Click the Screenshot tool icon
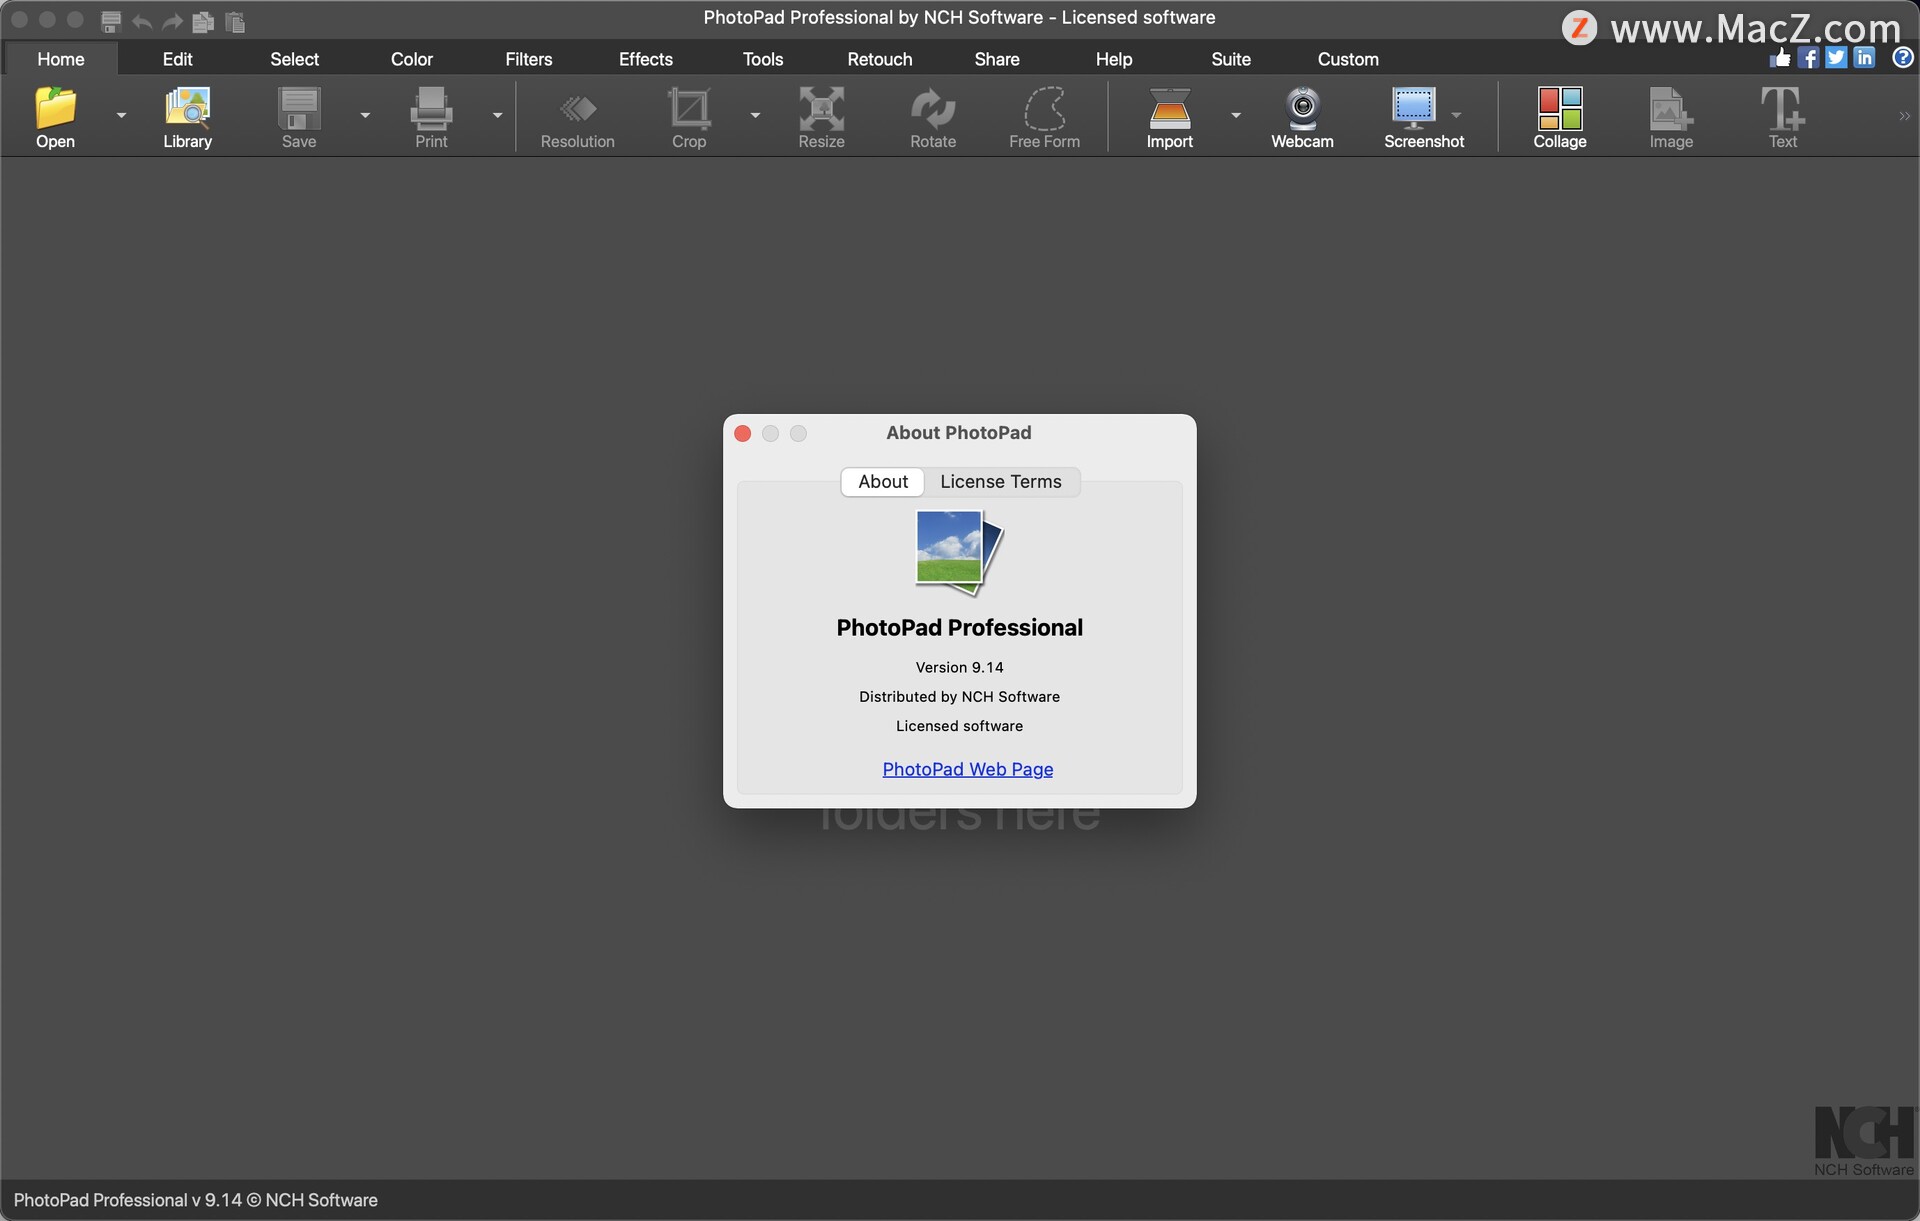Image resolution: width=1920 pixels, height=1221 pixels. click(1413, 108)
